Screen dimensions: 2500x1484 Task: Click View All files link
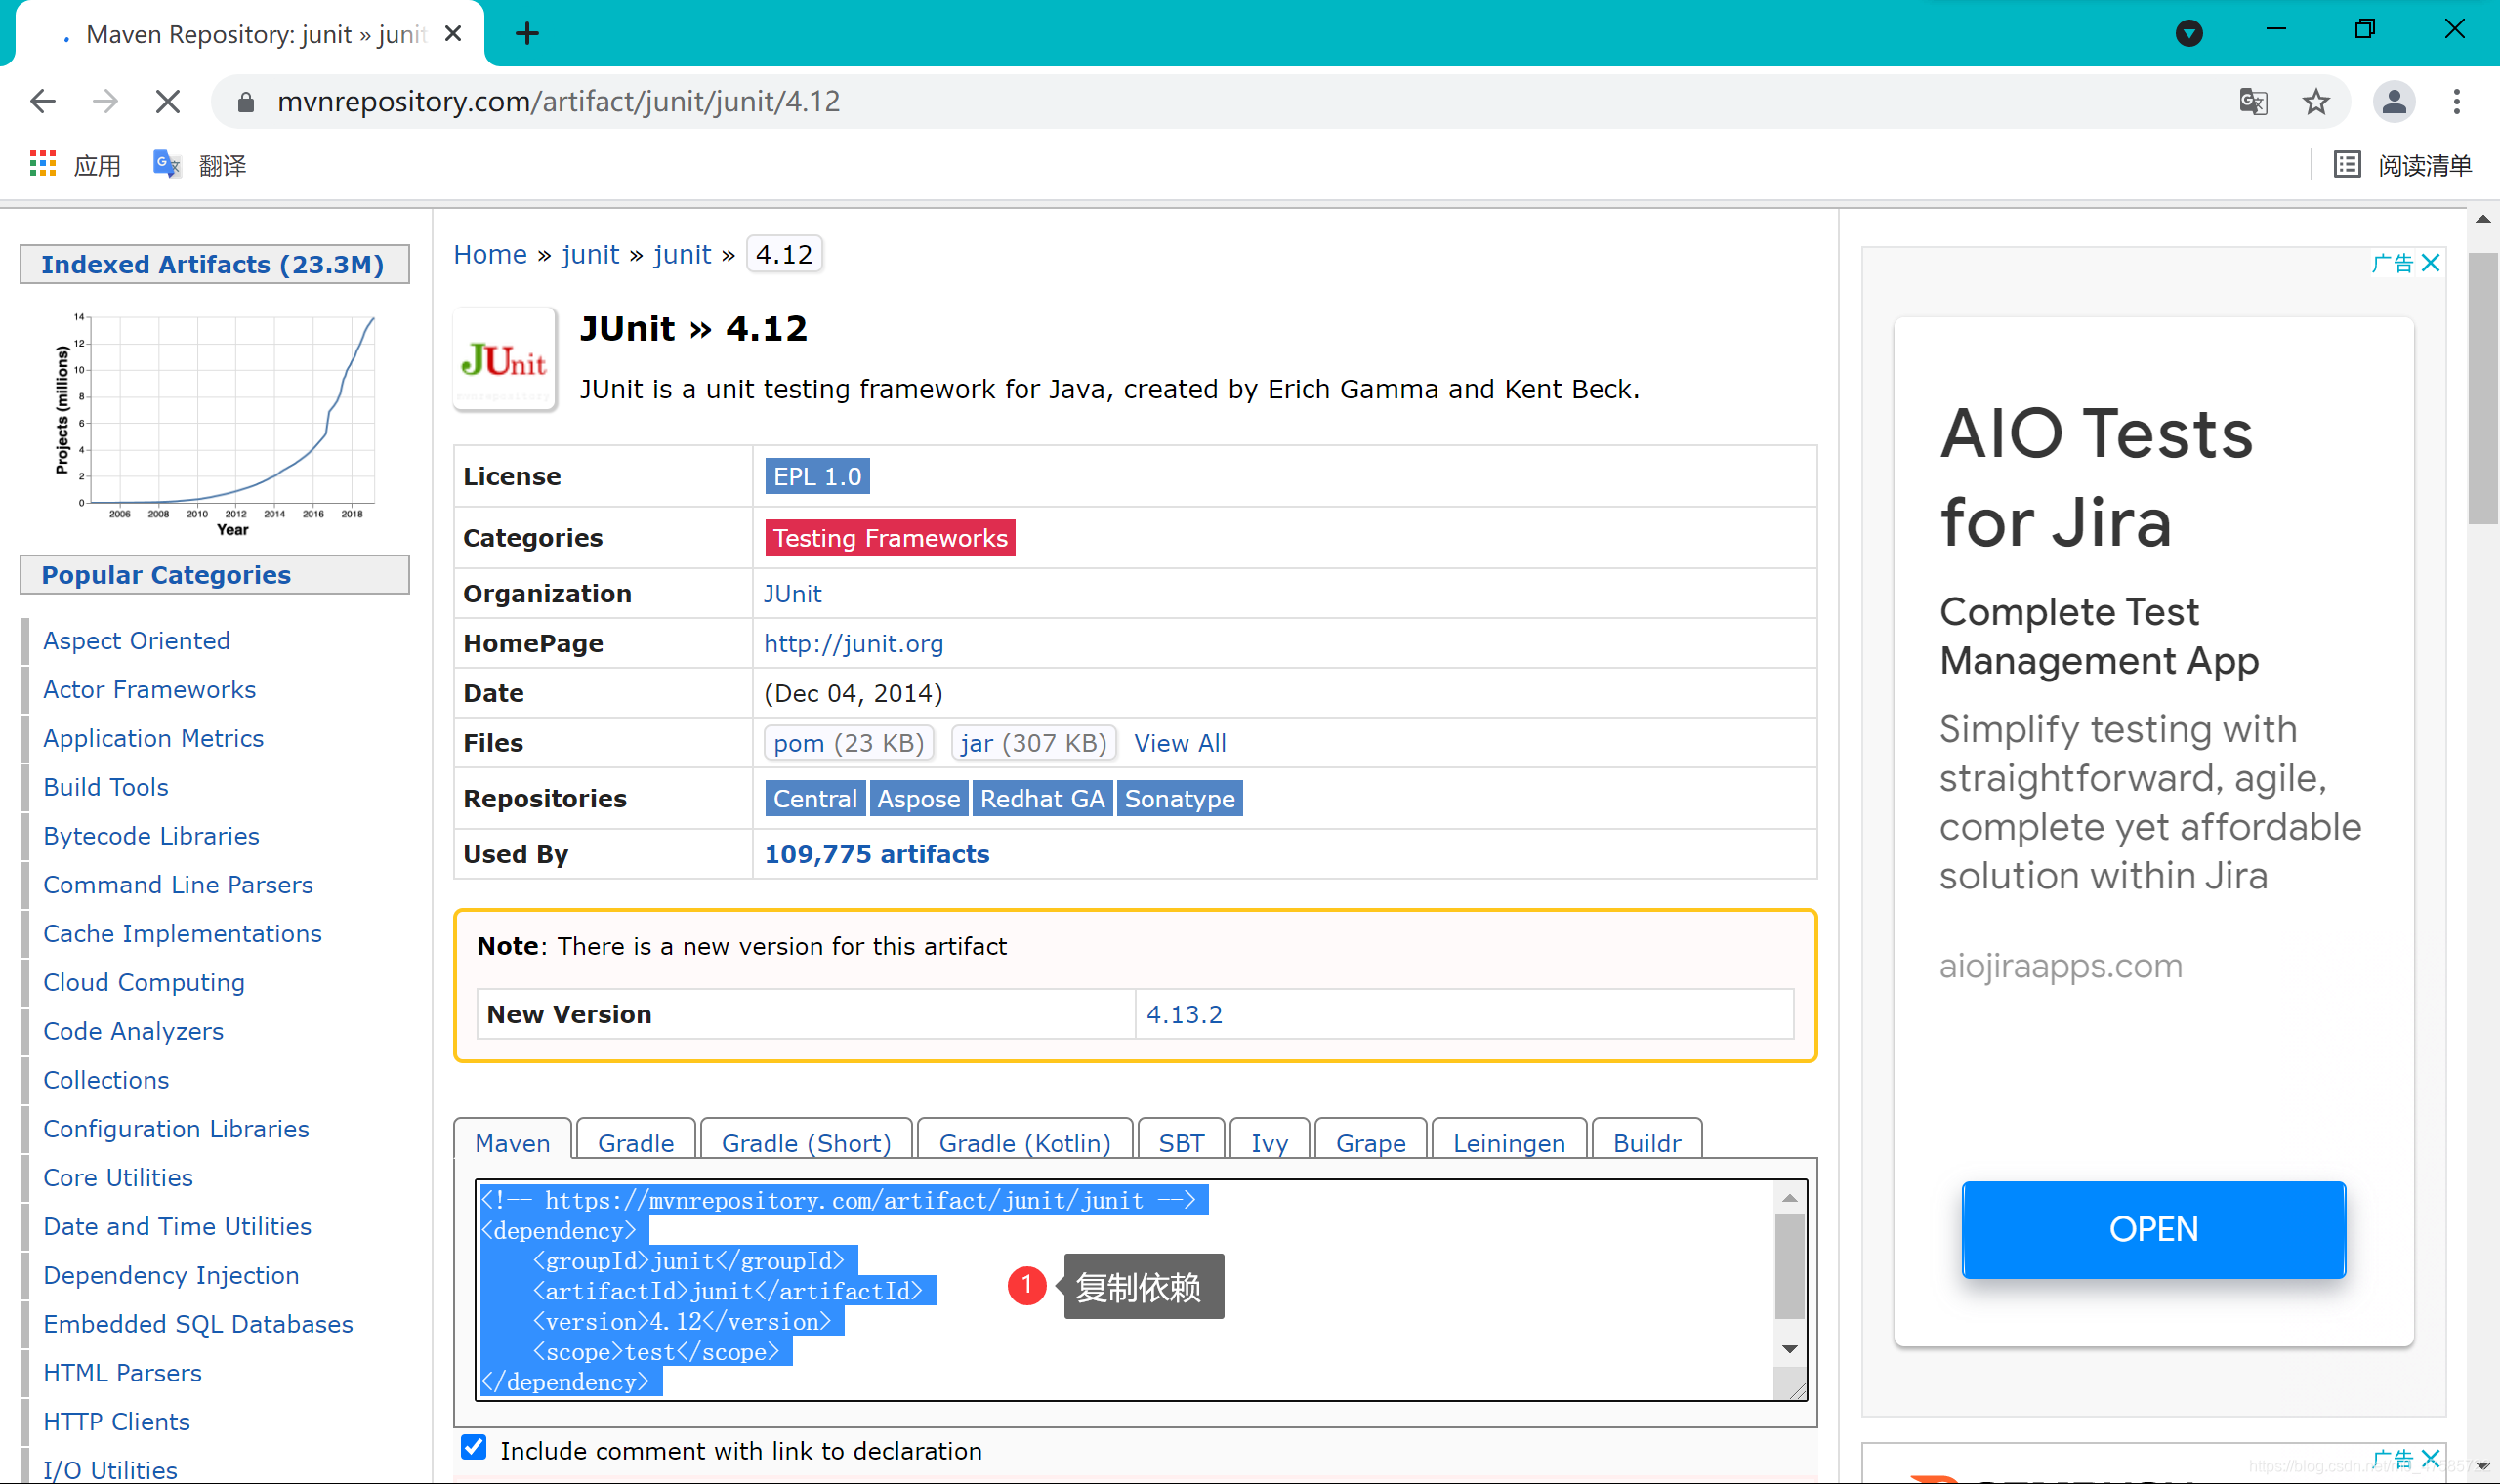point(1180,743)
